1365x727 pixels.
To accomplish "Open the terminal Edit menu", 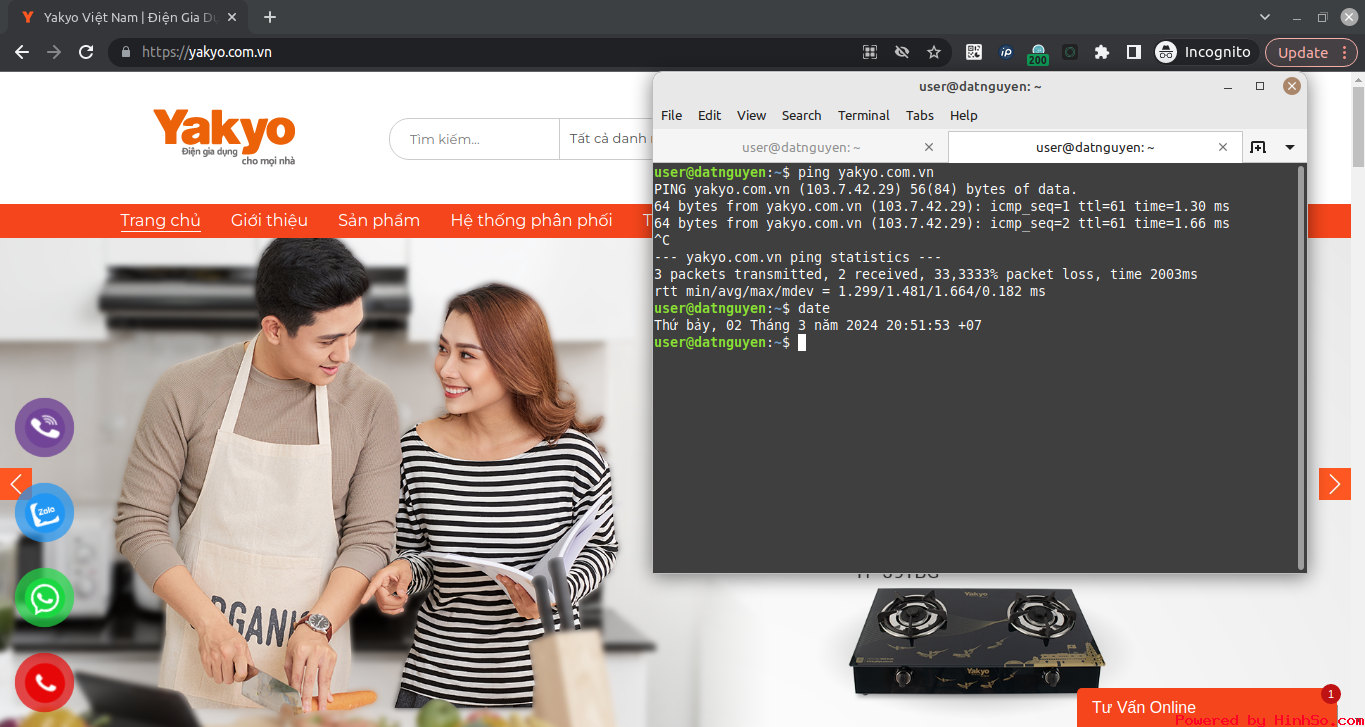I will click(x=709, y=115).
